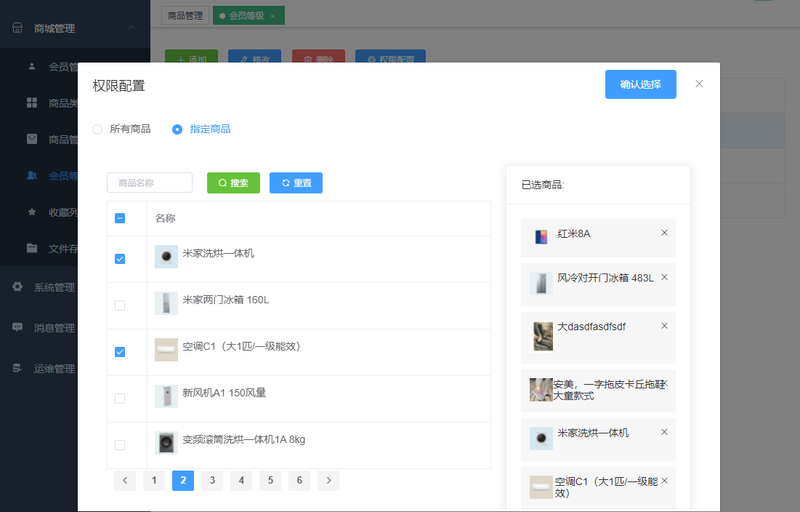The height and width of the screenshot is (512, 800).
Task: Collapse the 商城管理 sidebar menu
Action: pos(131,27)
